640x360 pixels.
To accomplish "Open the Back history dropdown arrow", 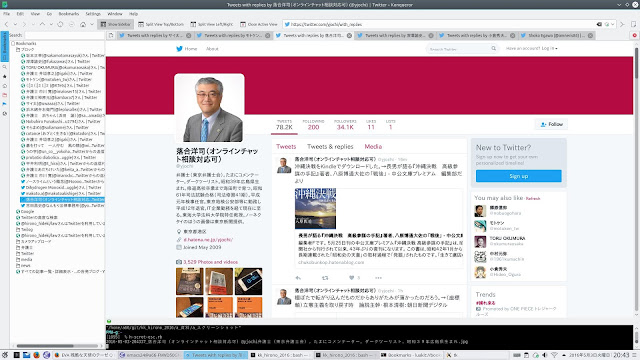I will 15,24.
